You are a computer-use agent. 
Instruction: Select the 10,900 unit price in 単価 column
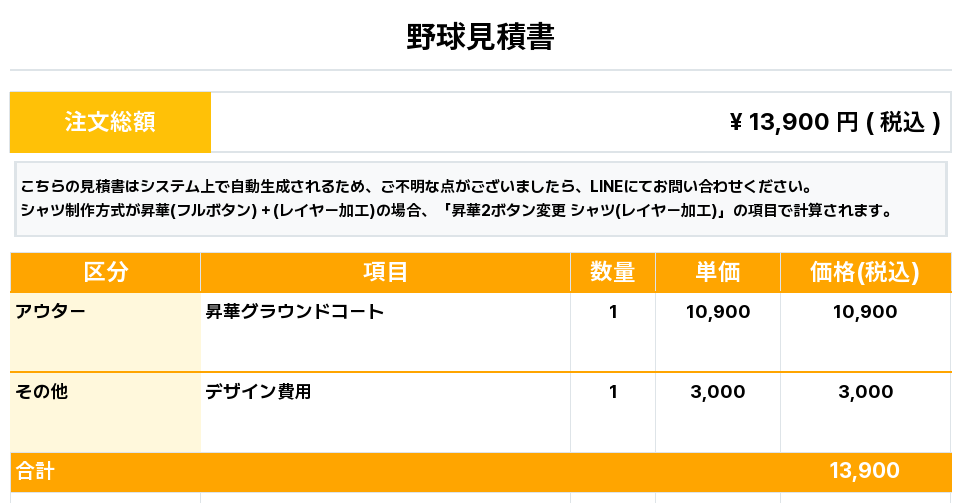click(x=717, y=311)
